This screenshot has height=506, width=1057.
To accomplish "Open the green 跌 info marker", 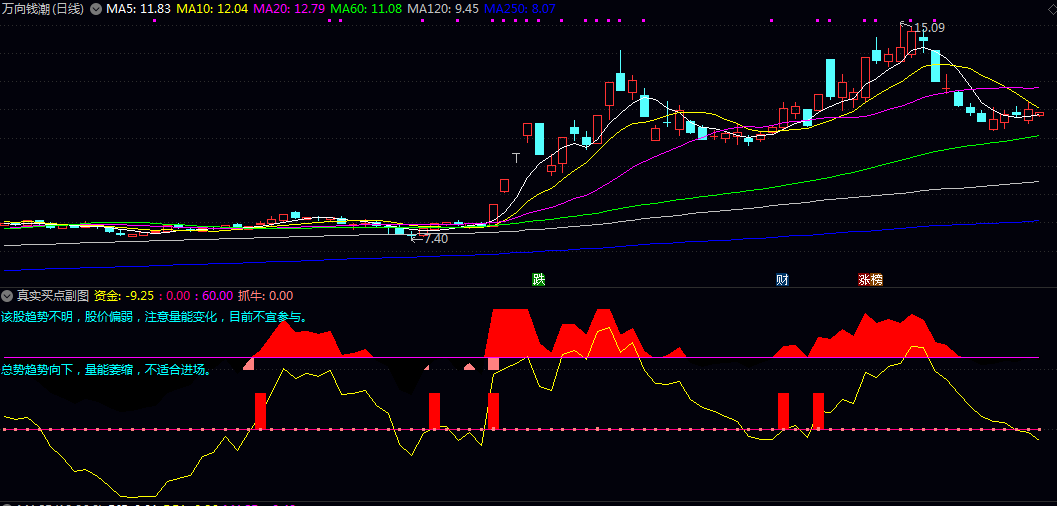I will tap(538, 280).
